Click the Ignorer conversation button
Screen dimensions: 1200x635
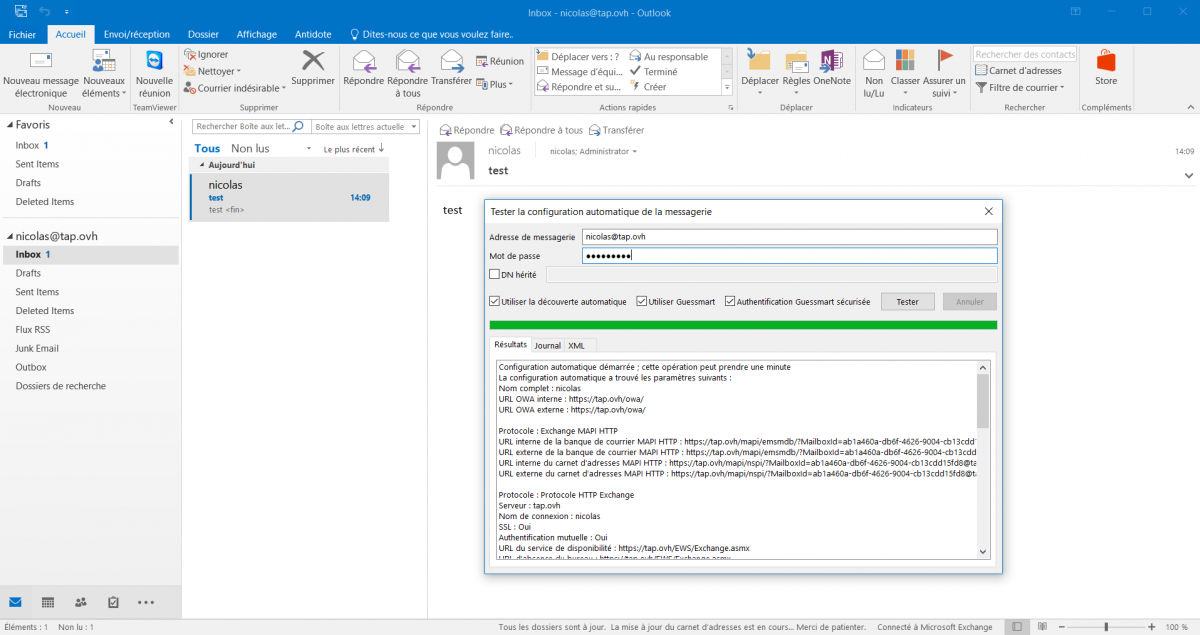206,55
